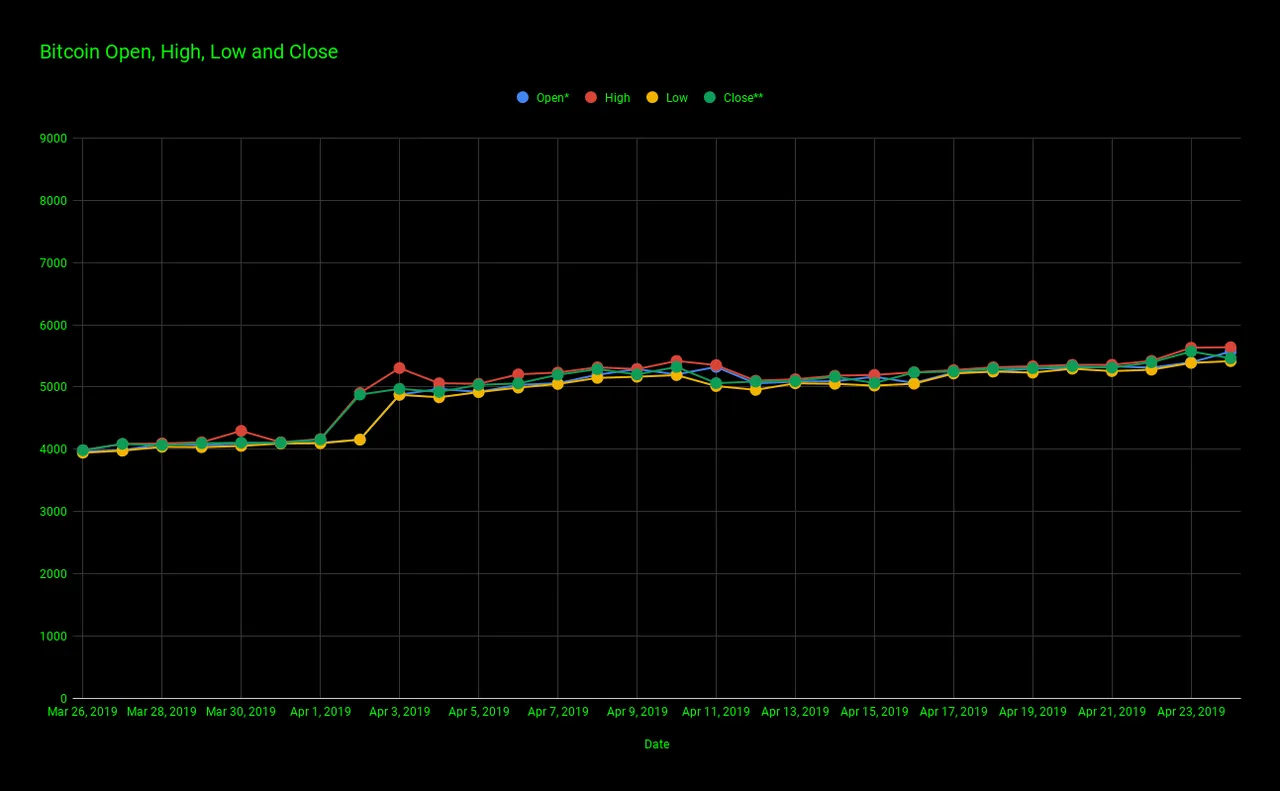This screenshot has height=791, width=1280.
Task: Select the 'High' legend label
Action: coord(617,98)
